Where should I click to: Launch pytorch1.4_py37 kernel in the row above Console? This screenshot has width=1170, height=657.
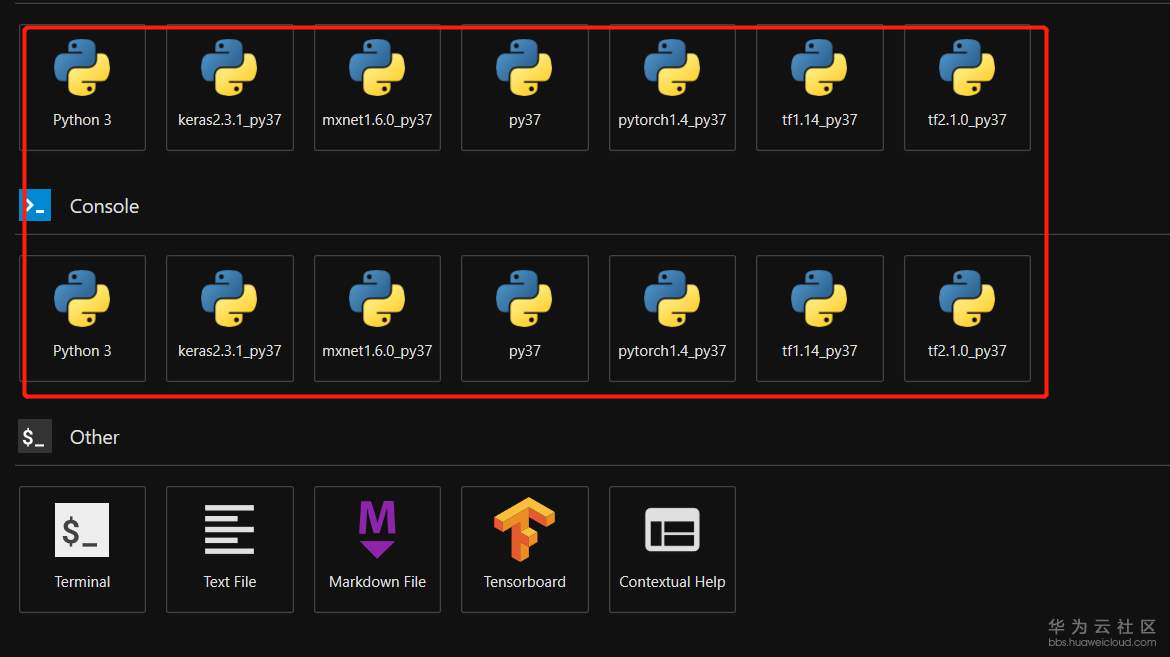[x=672, y=87]
